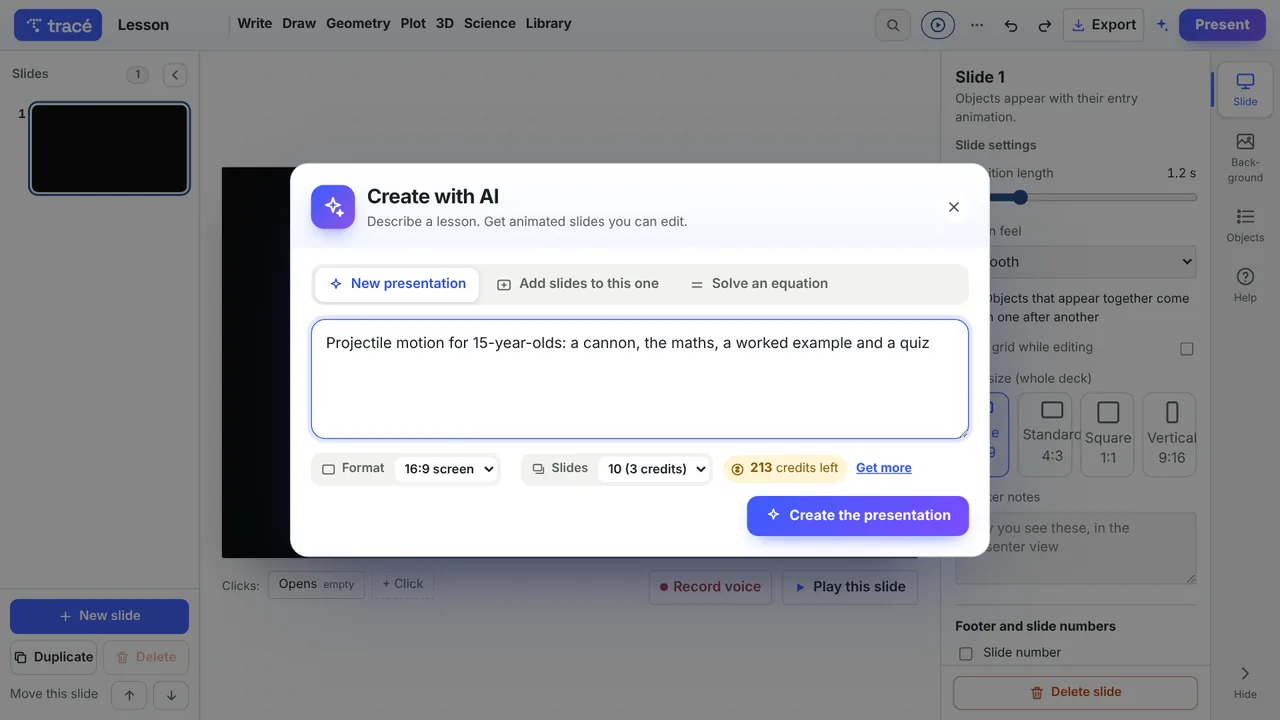Undo the last action
The height and width of the screenshot is (720, 1280).
1011,25
